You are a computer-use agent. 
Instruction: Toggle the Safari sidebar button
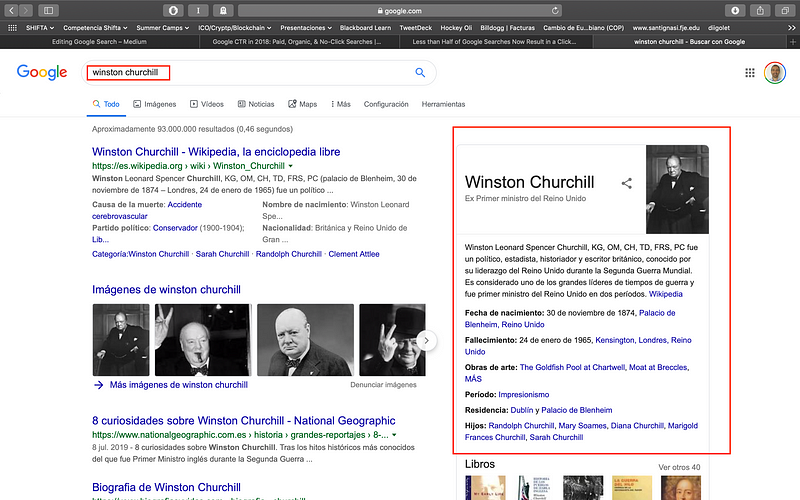pos(48,10)
